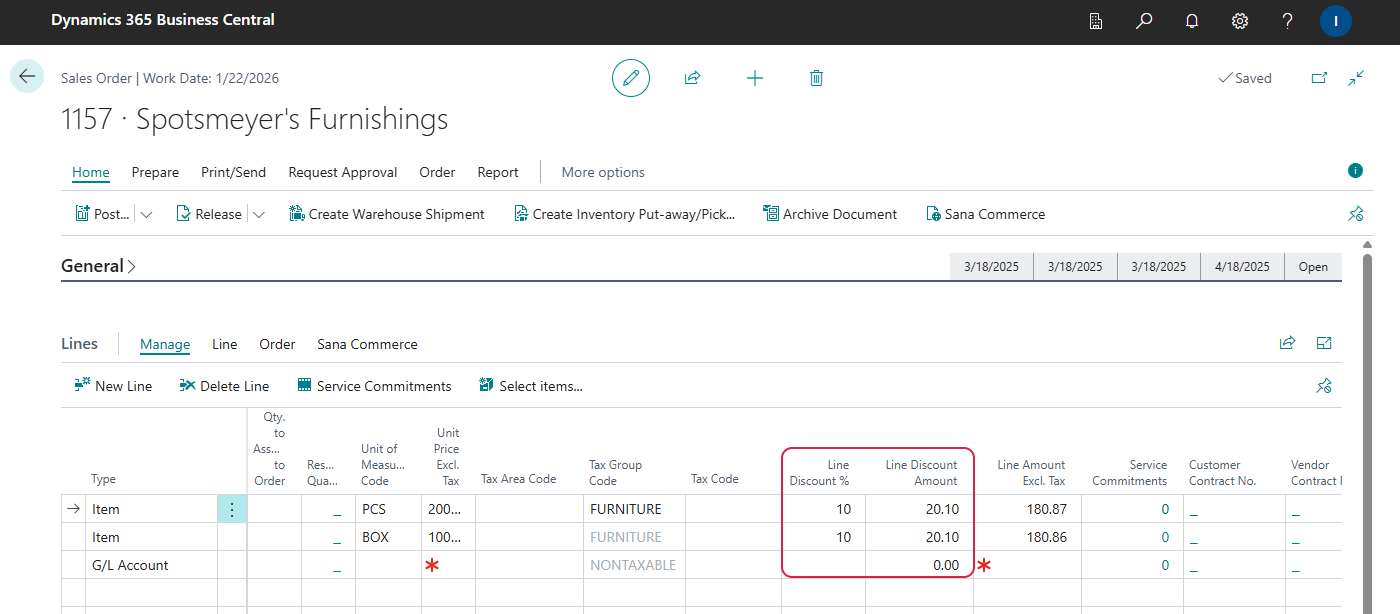Screen dimensions: 1400x614
Task: Open row options for first Item line
Action: point(232,509)
